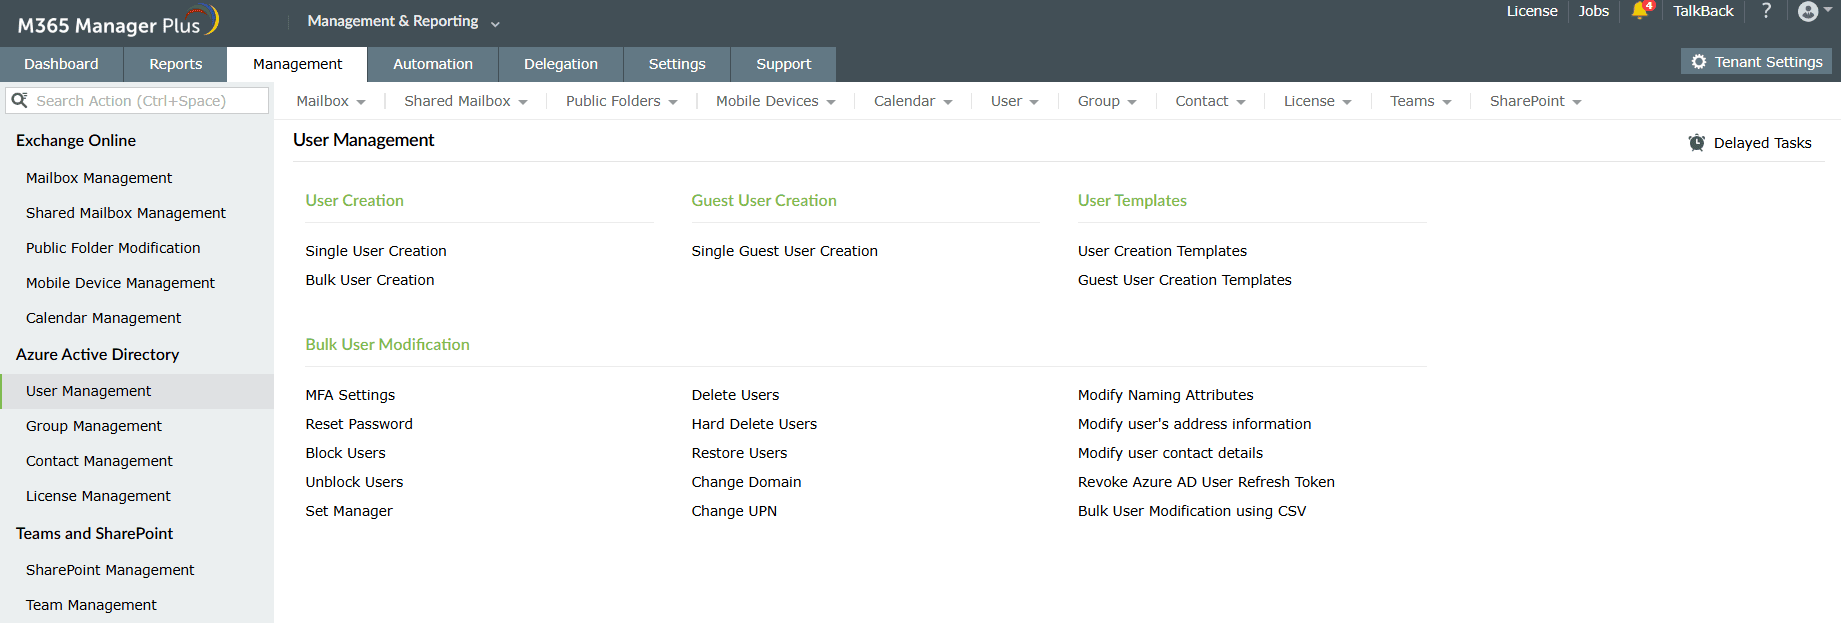Screen dimensions: 1841x623
Task: Click the Delayed Tasks clock icon
Action: click(1697, 143)
